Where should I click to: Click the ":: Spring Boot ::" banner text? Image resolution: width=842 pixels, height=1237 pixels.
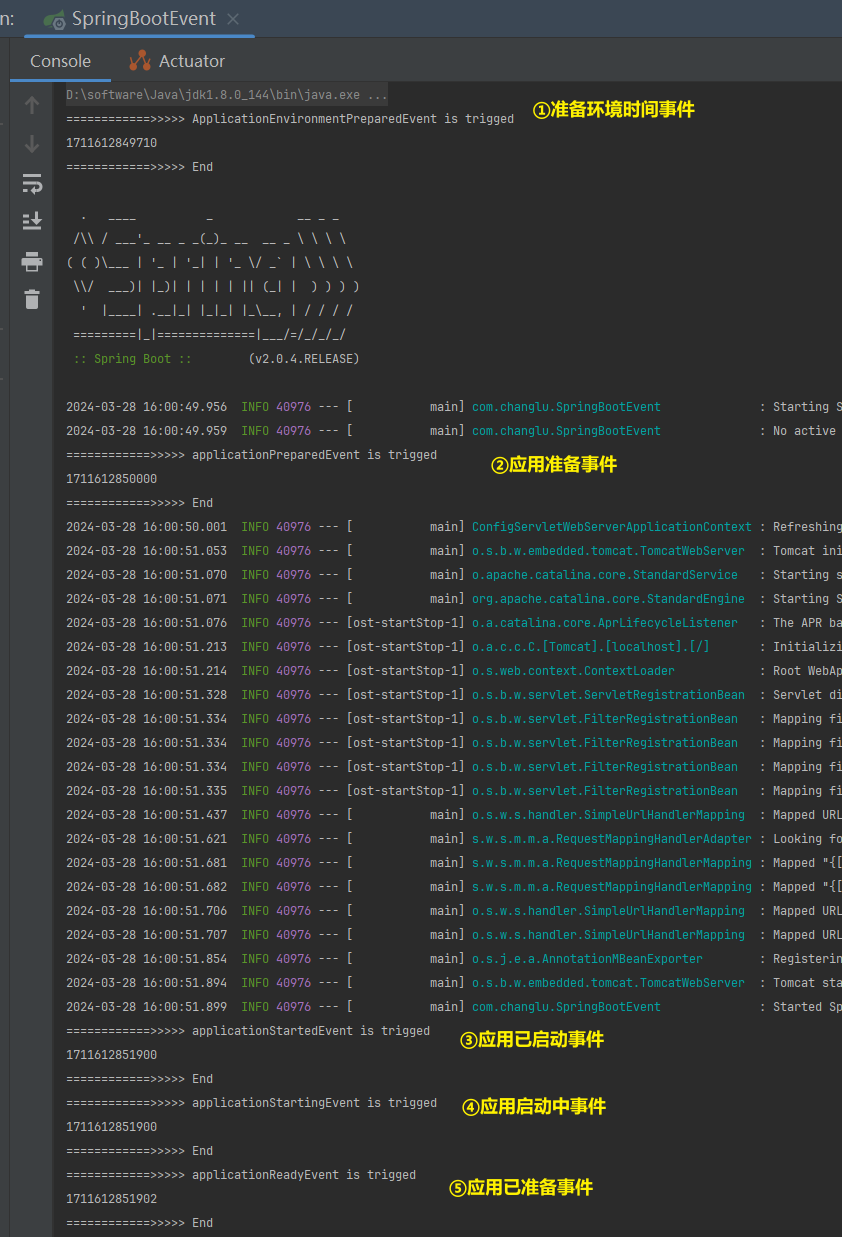(x=132, y=359)
